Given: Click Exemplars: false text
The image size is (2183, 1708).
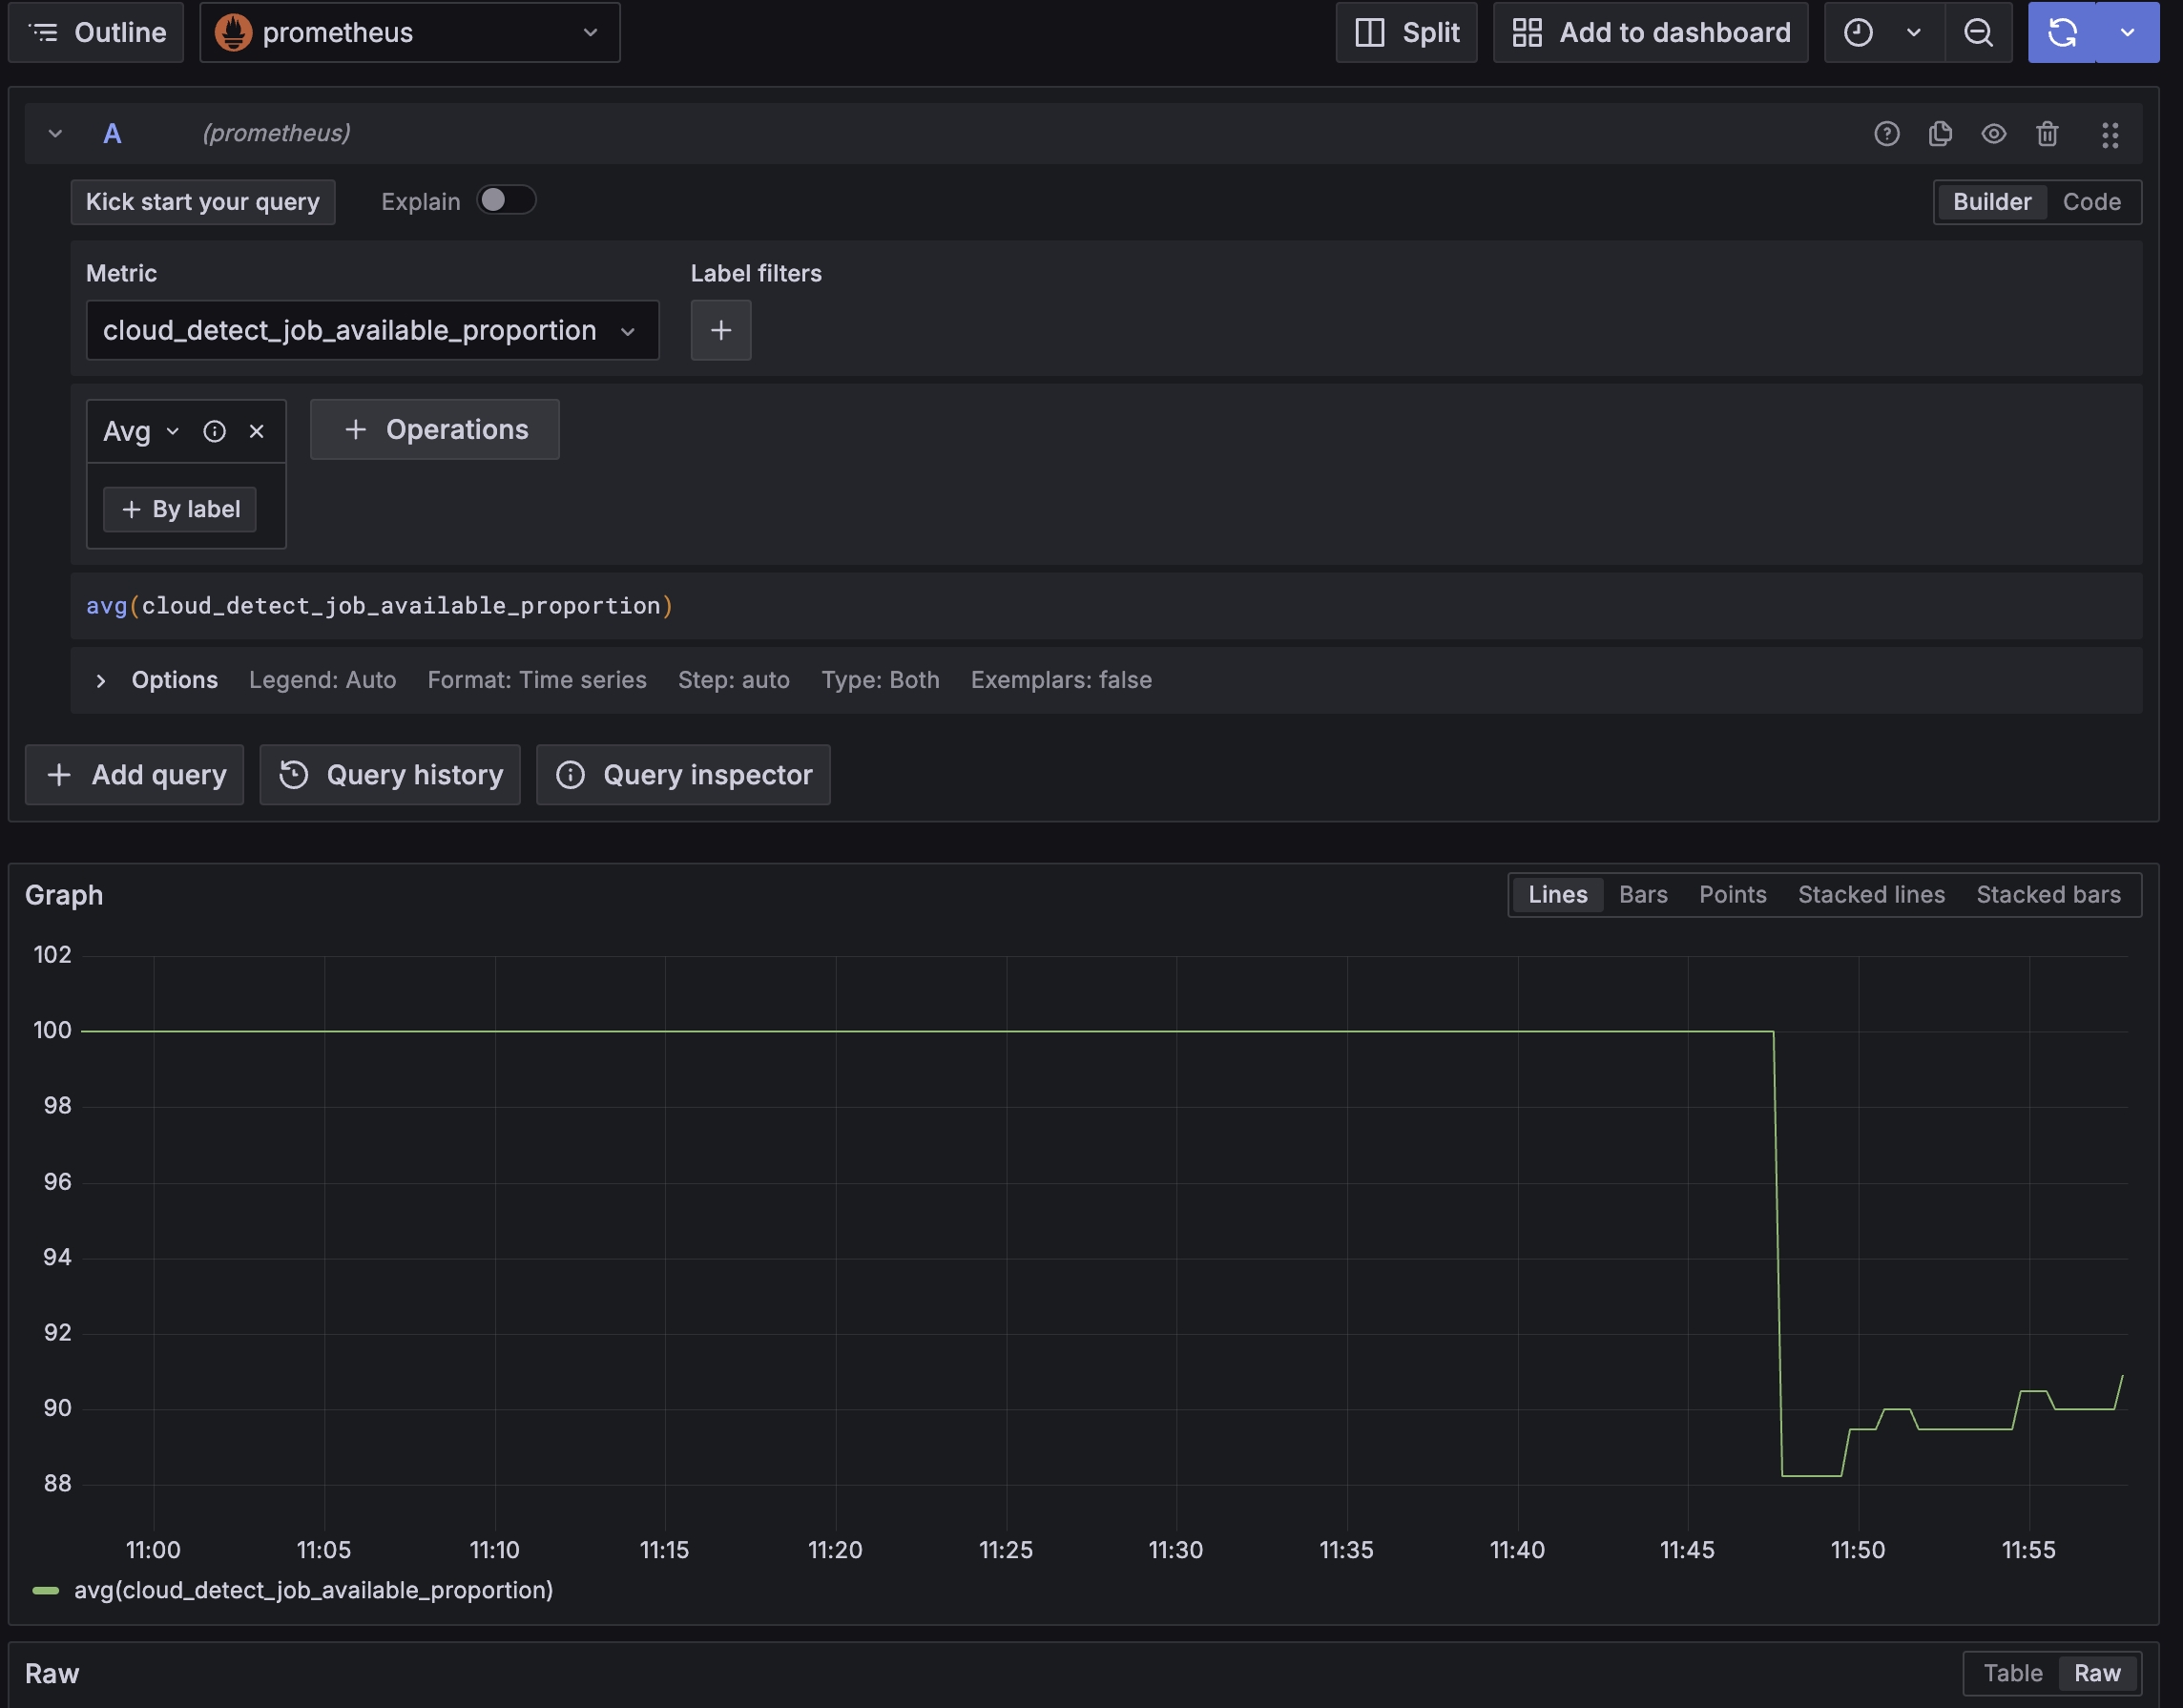Looking at the screenshot, I should point(1061,680).
